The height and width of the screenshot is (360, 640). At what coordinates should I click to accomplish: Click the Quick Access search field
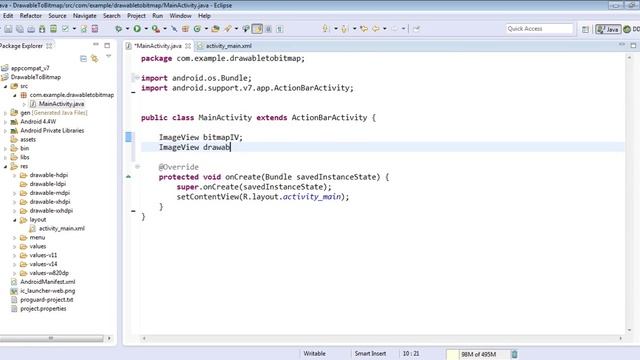540,29
